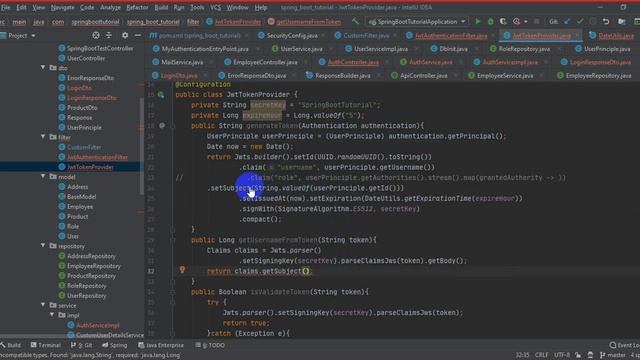
Task: Click the Project panel vertical scrollbar
Action: tap(142, 146)
